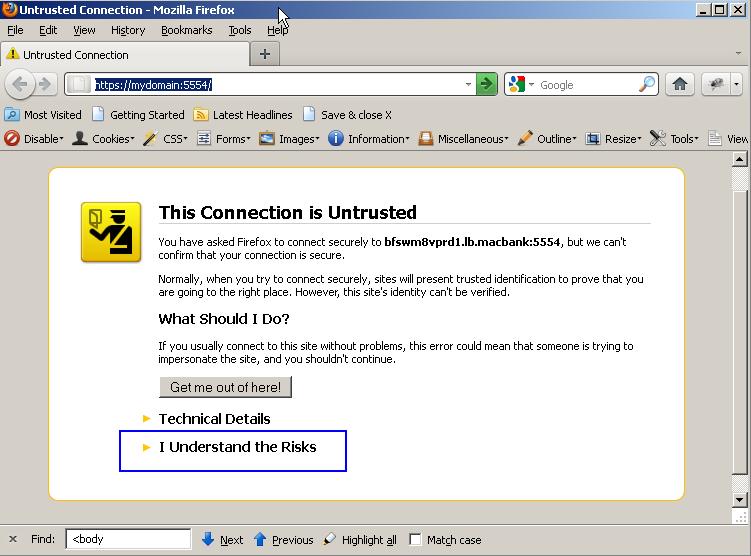Close the Find bar with the X

pos(13,539)
